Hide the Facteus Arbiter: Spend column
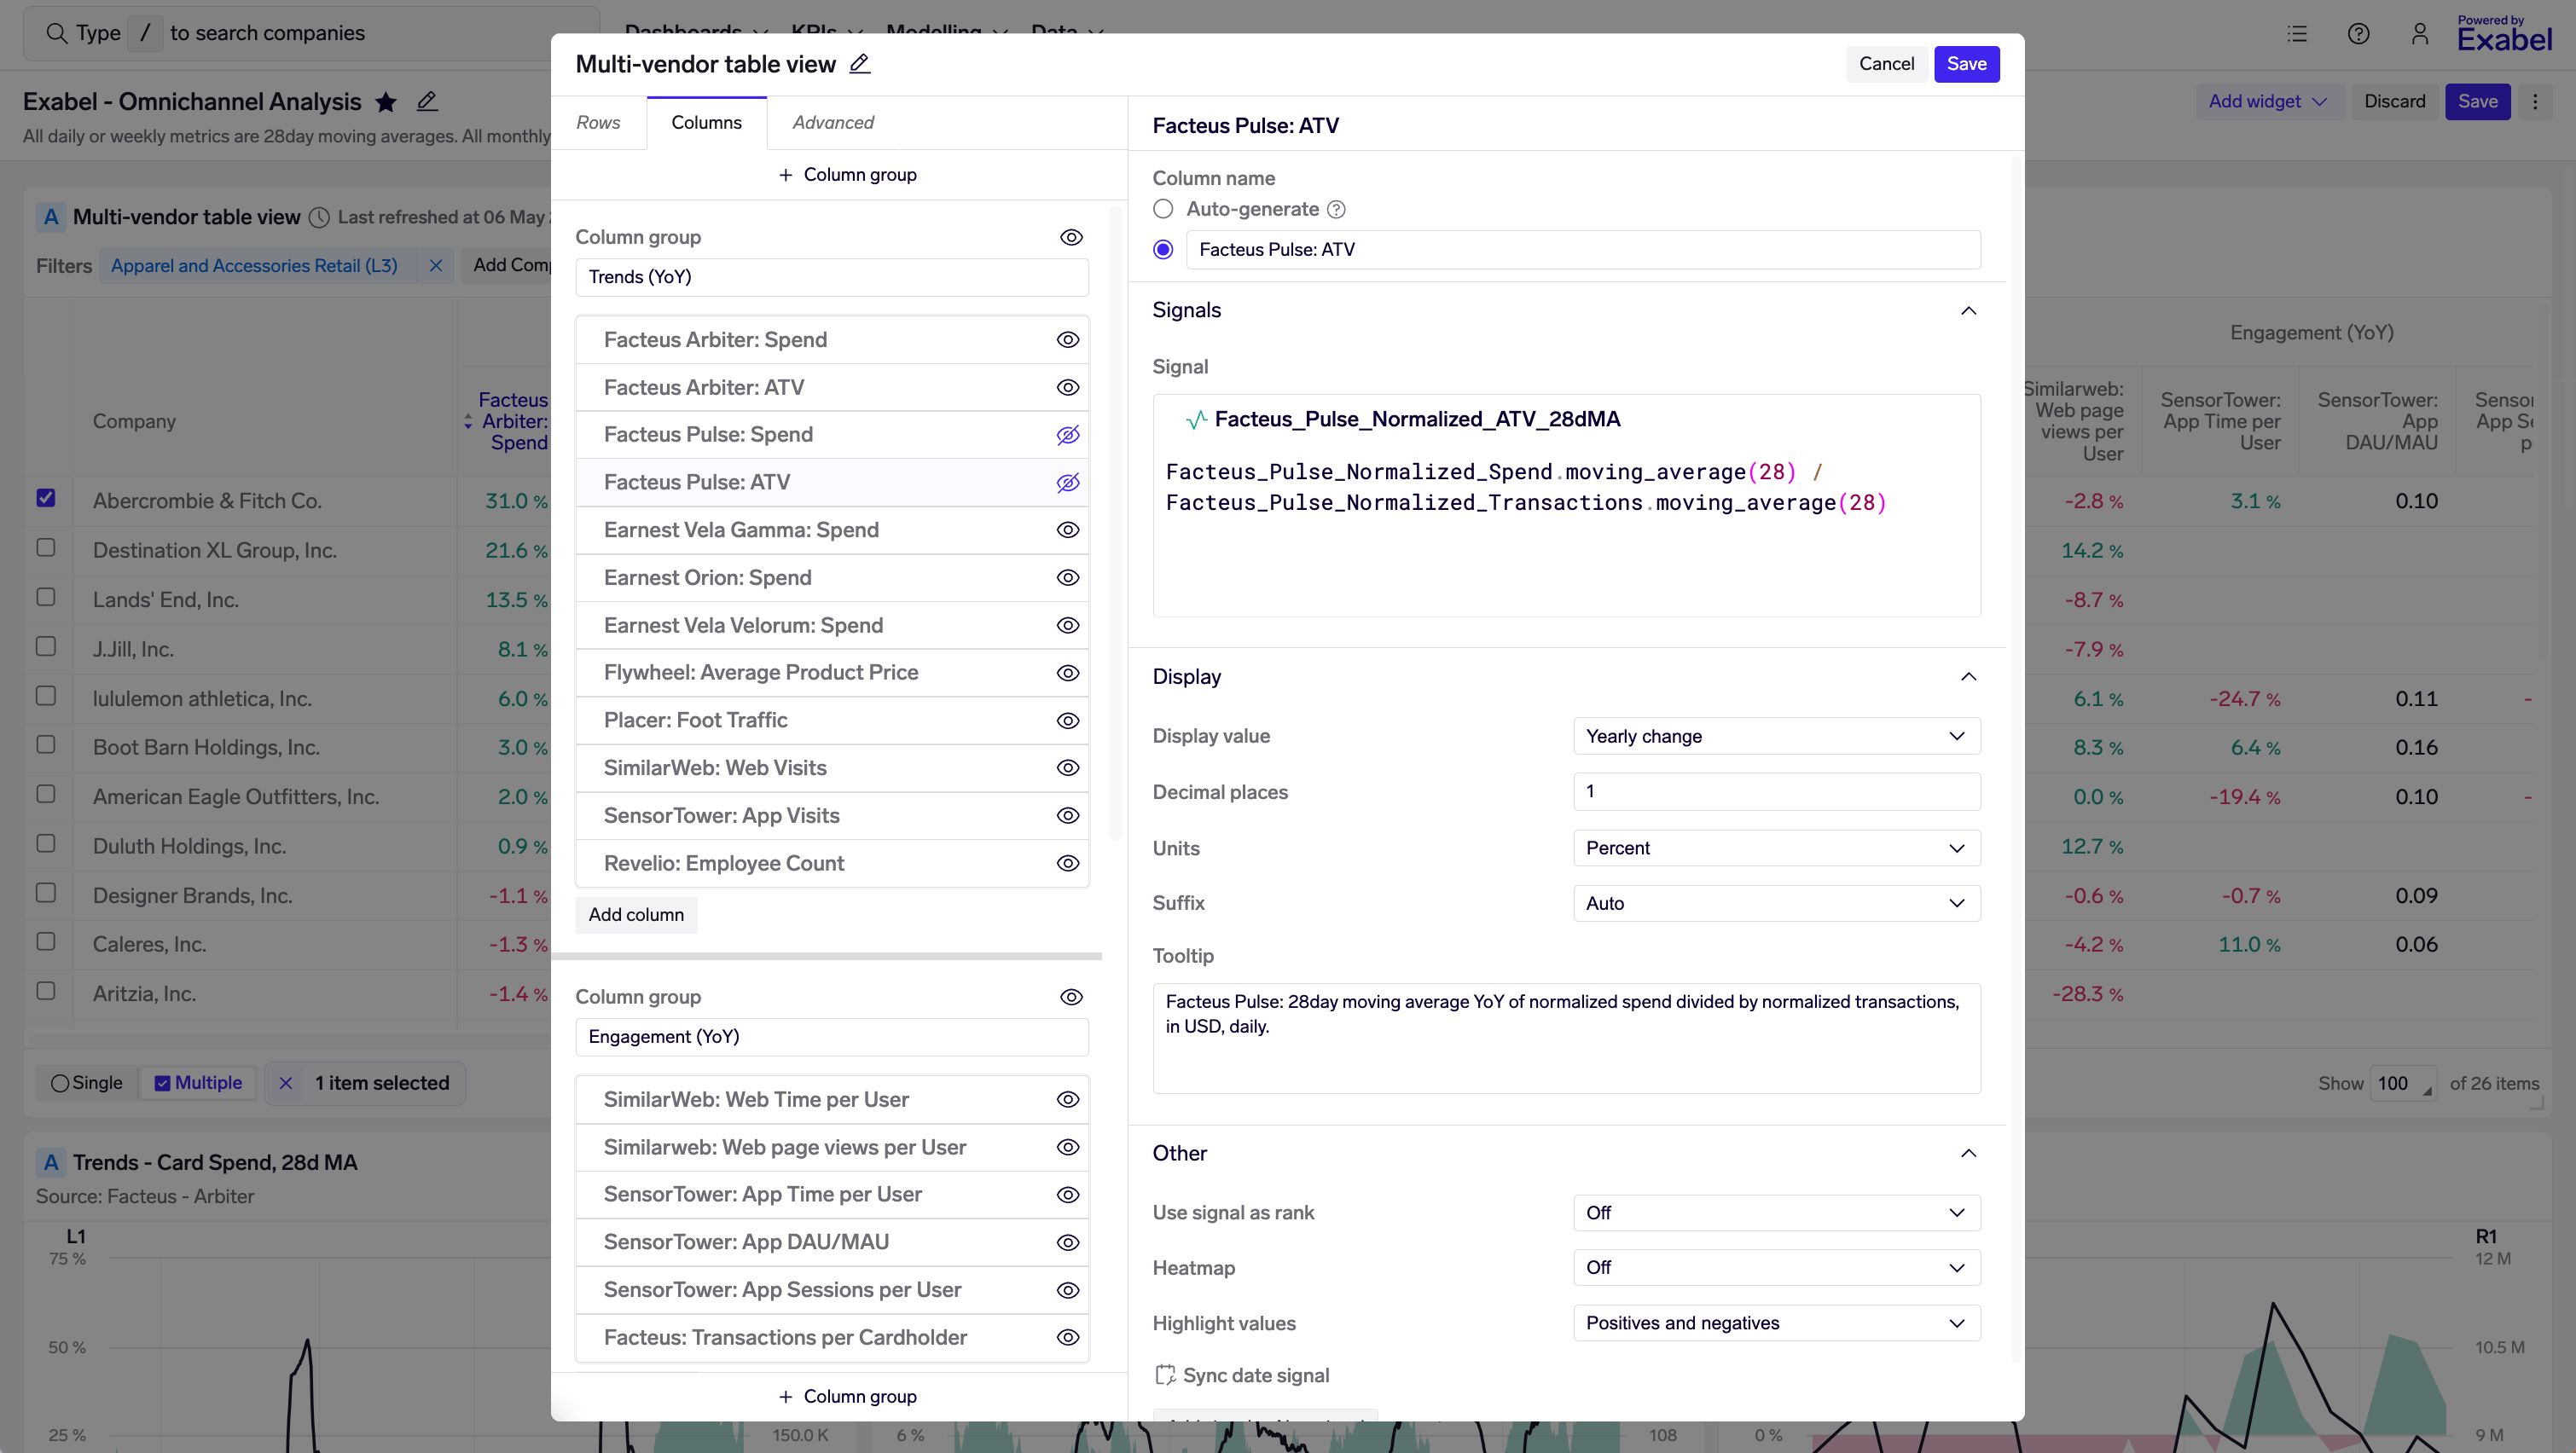 [1068, 340]
